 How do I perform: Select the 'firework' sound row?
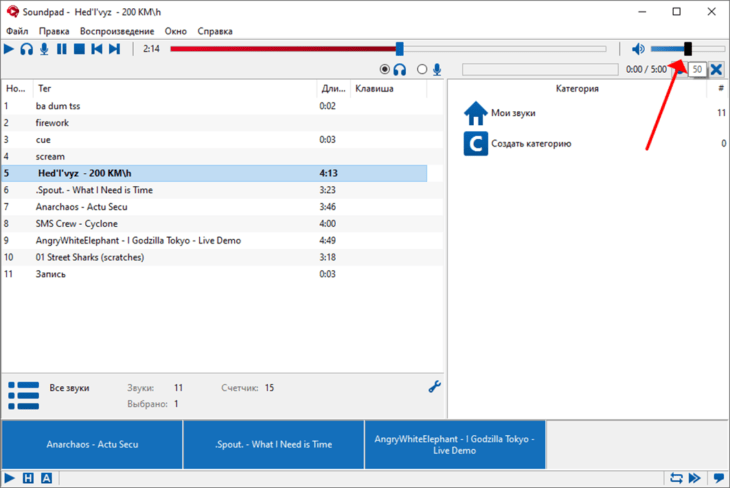tap(222, 123)
